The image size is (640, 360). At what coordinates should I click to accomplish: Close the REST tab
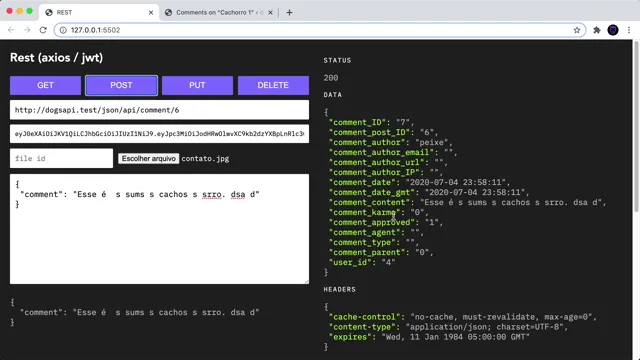pos(151,13)
